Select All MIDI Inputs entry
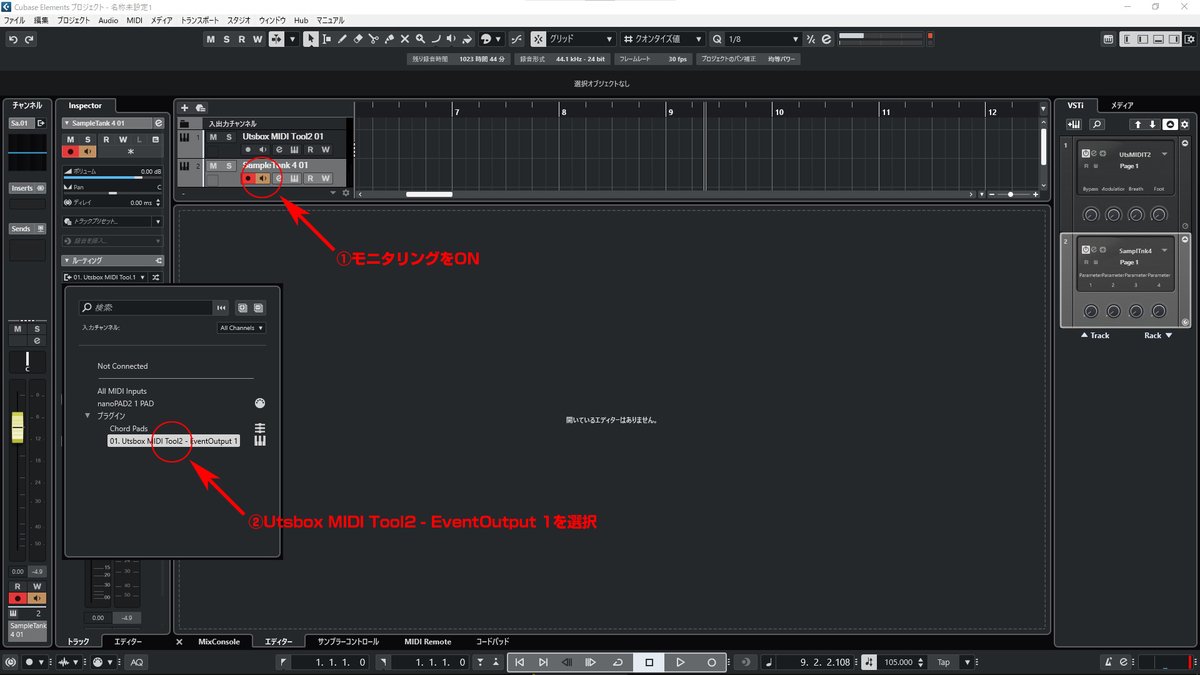 [x=121, y=391]
